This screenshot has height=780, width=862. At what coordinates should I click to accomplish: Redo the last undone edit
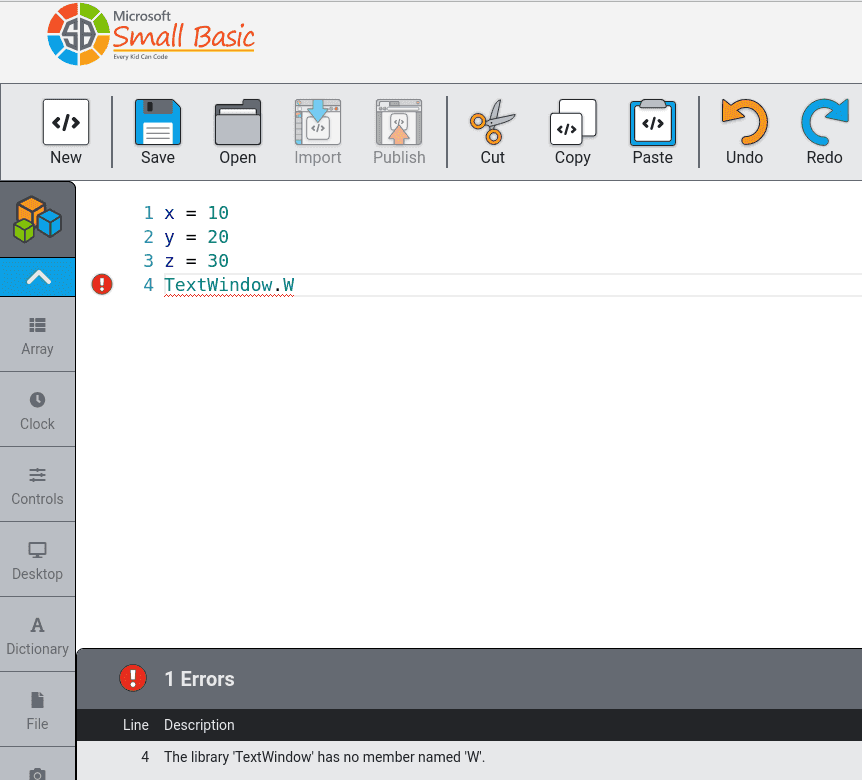(x=825, y=122)
